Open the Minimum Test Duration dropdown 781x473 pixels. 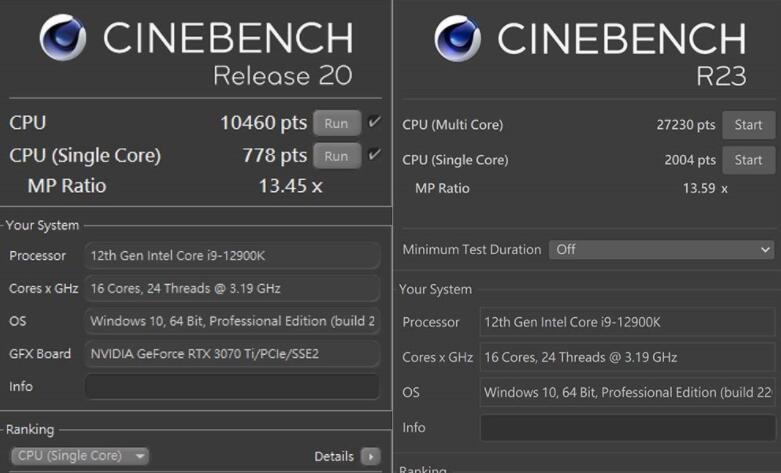661,249
